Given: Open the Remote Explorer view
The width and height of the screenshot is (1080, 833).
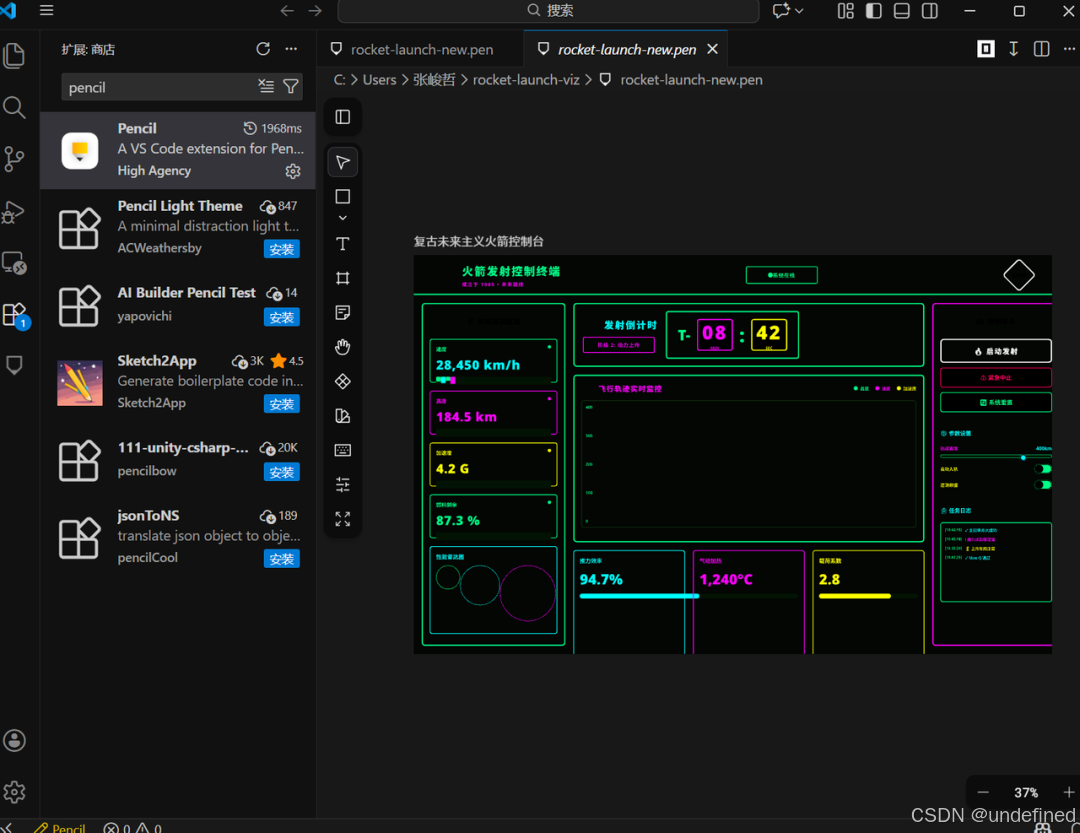Looking at the screenshot, I should click(x=14, y=263).
